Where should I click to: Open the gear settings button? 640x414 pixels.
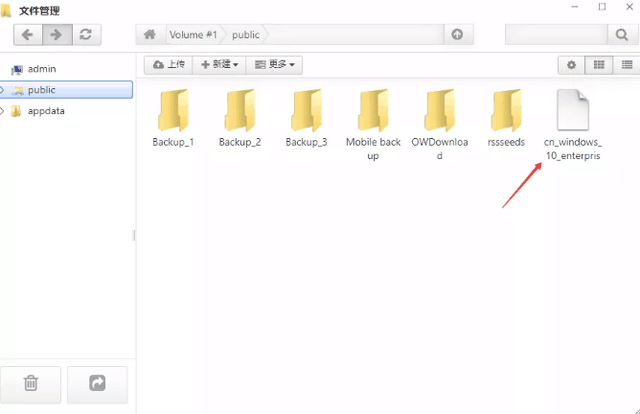tap(571, 65)
